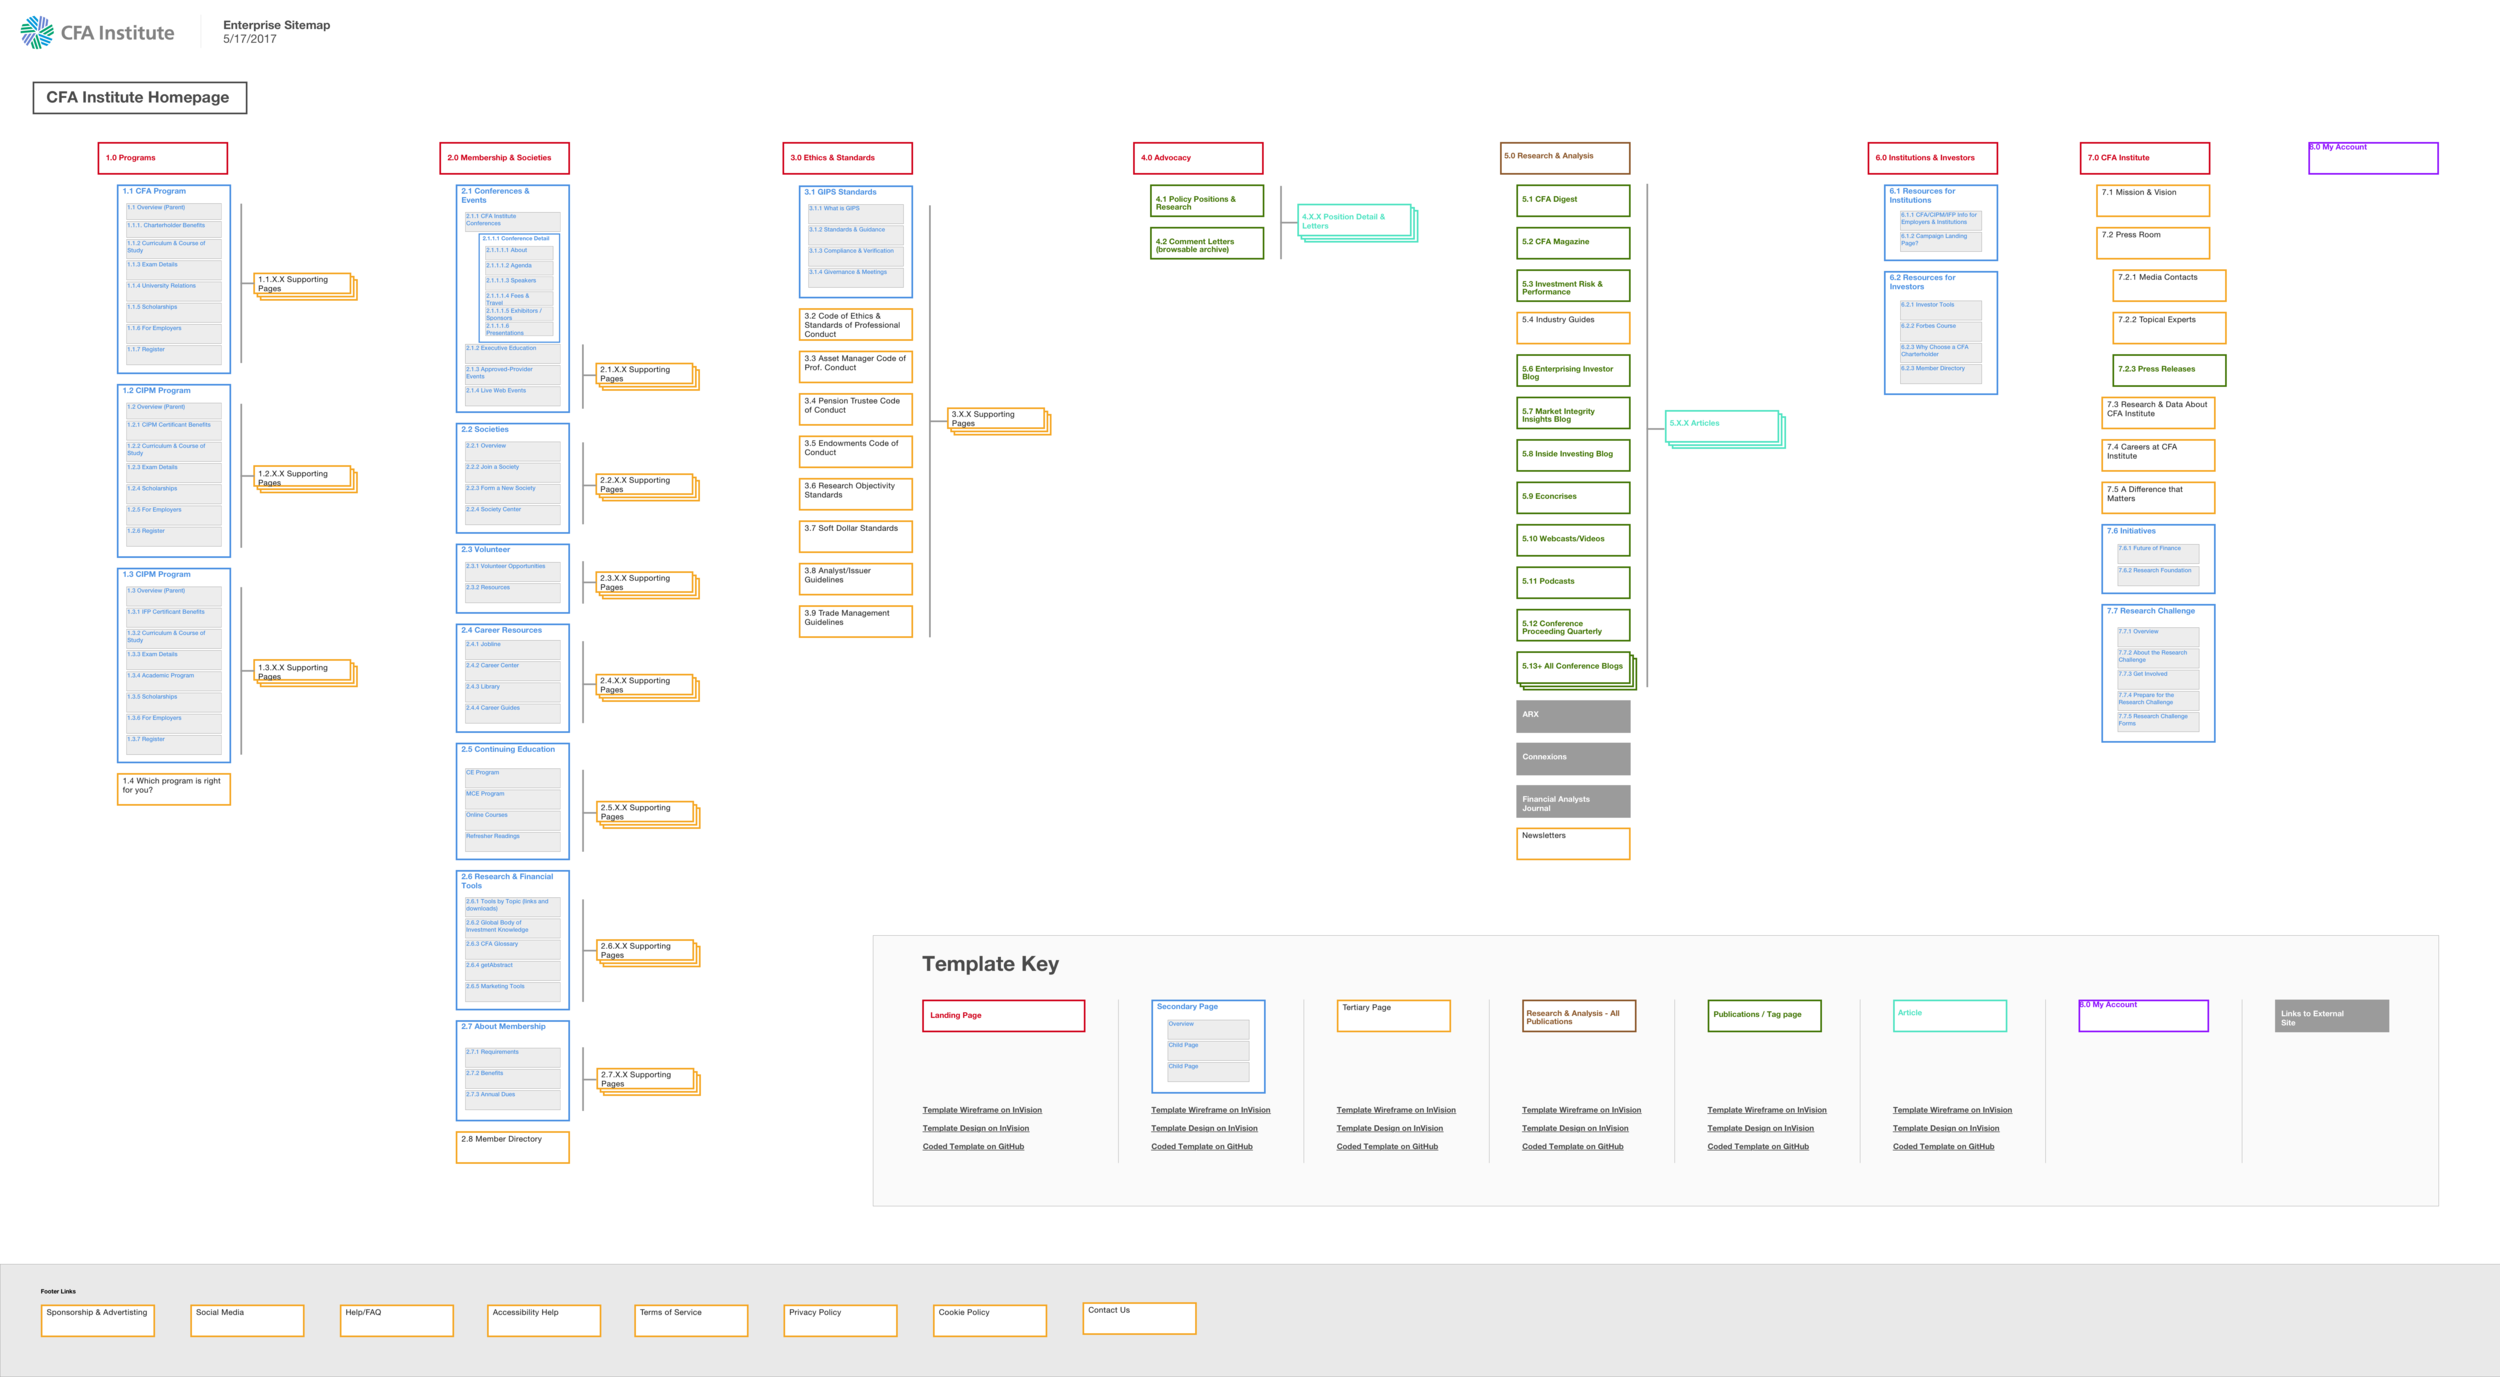Click the 2.2 Societies heading

[x=485, y=430]
